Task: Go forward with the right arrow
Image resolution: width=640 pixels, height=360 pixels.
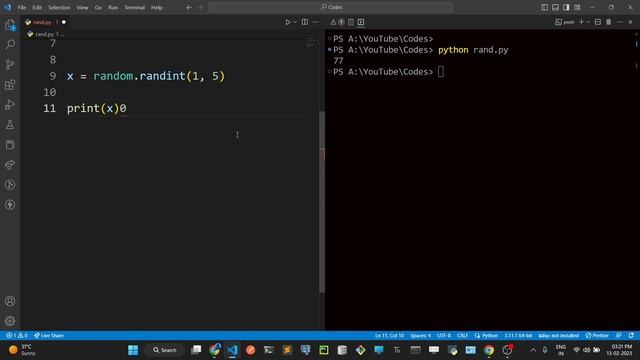Action: pos(200,7)
